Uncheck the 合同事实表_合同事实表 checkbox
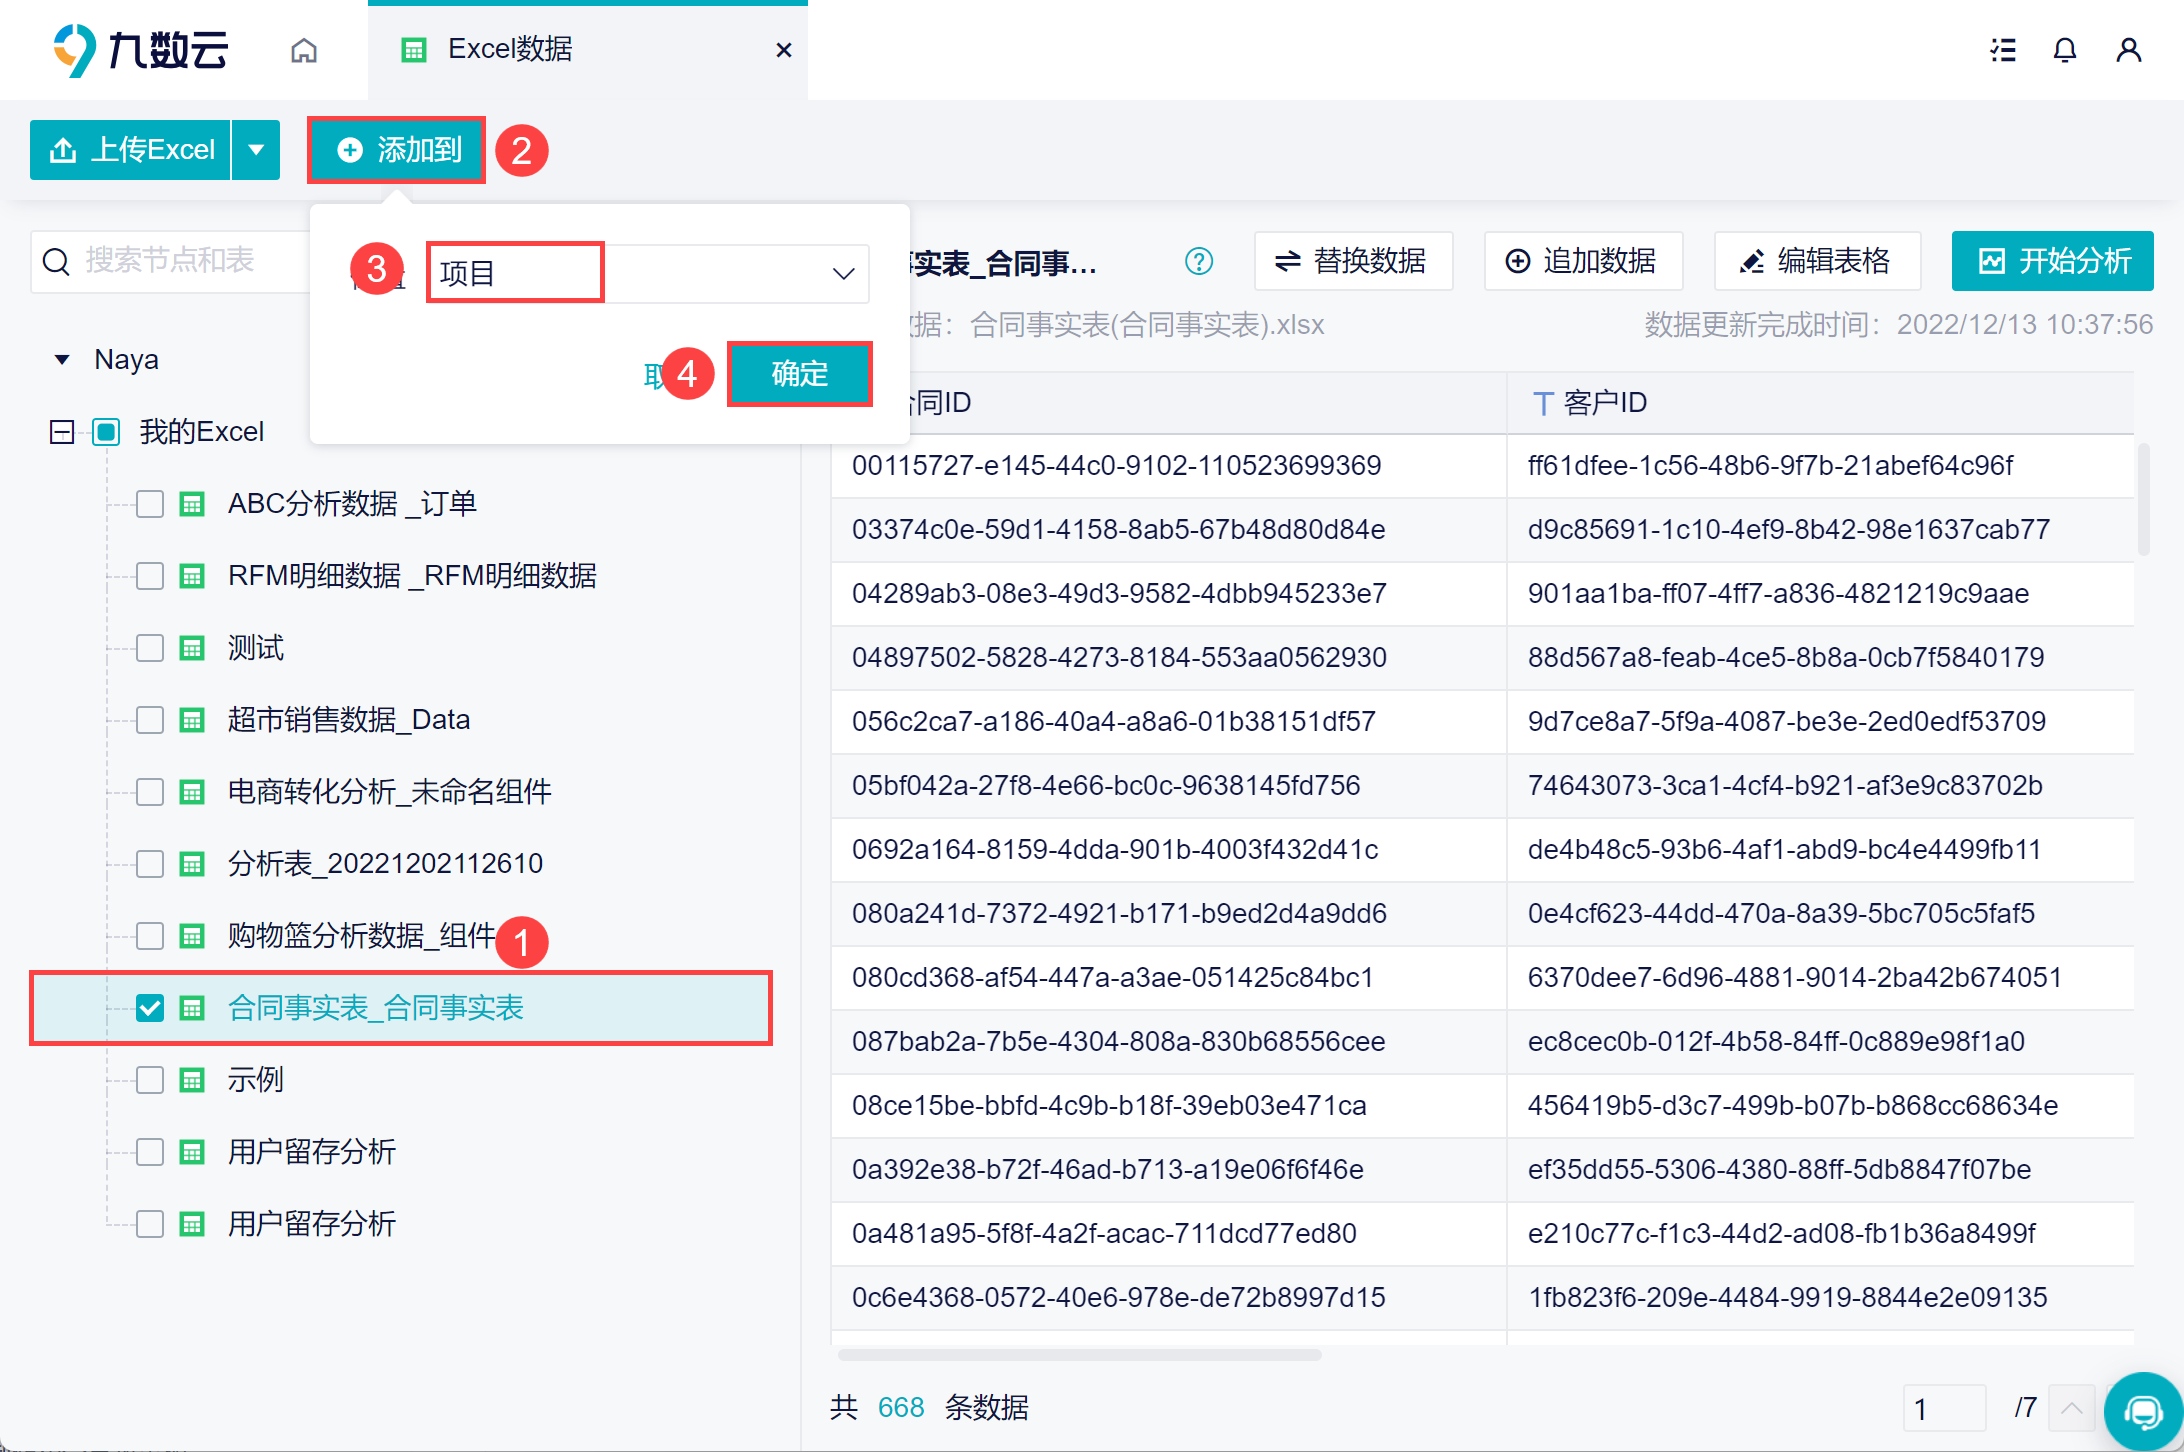Image resolution: width=2184 pixels, height=1452 pixels. (150, 1008)
